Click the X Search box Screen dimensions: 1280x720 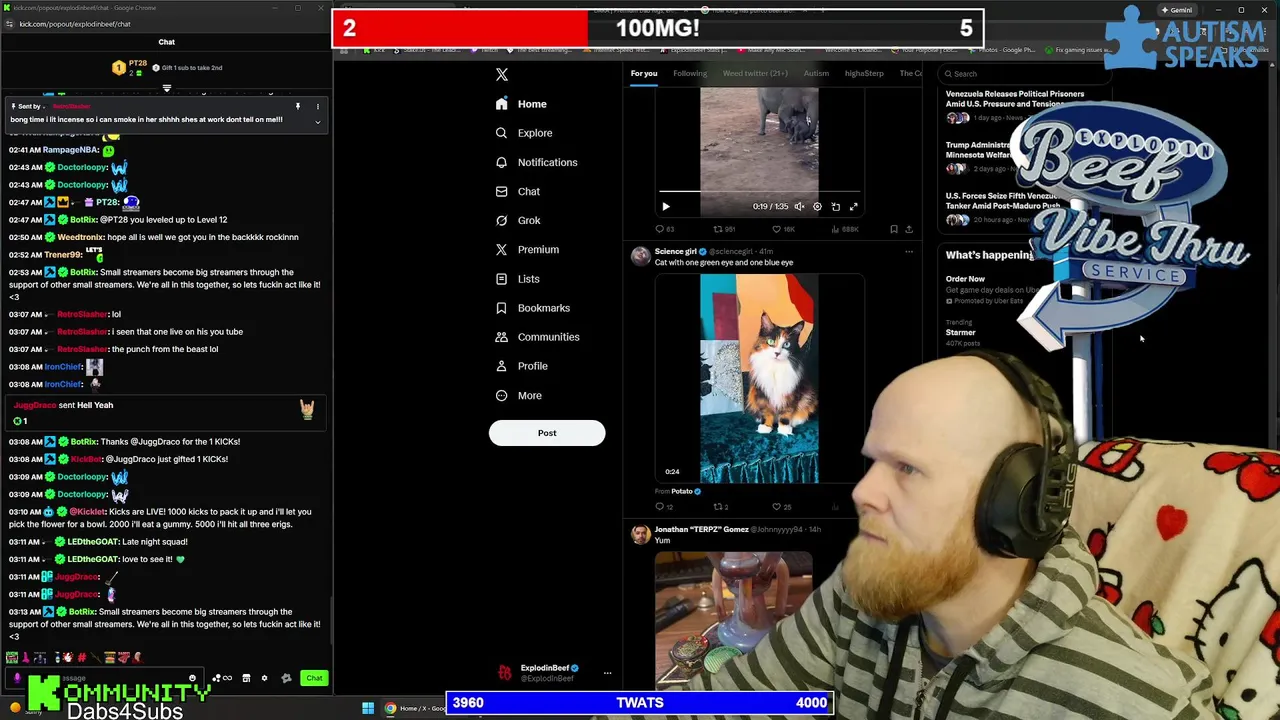tap(1027, 73)
